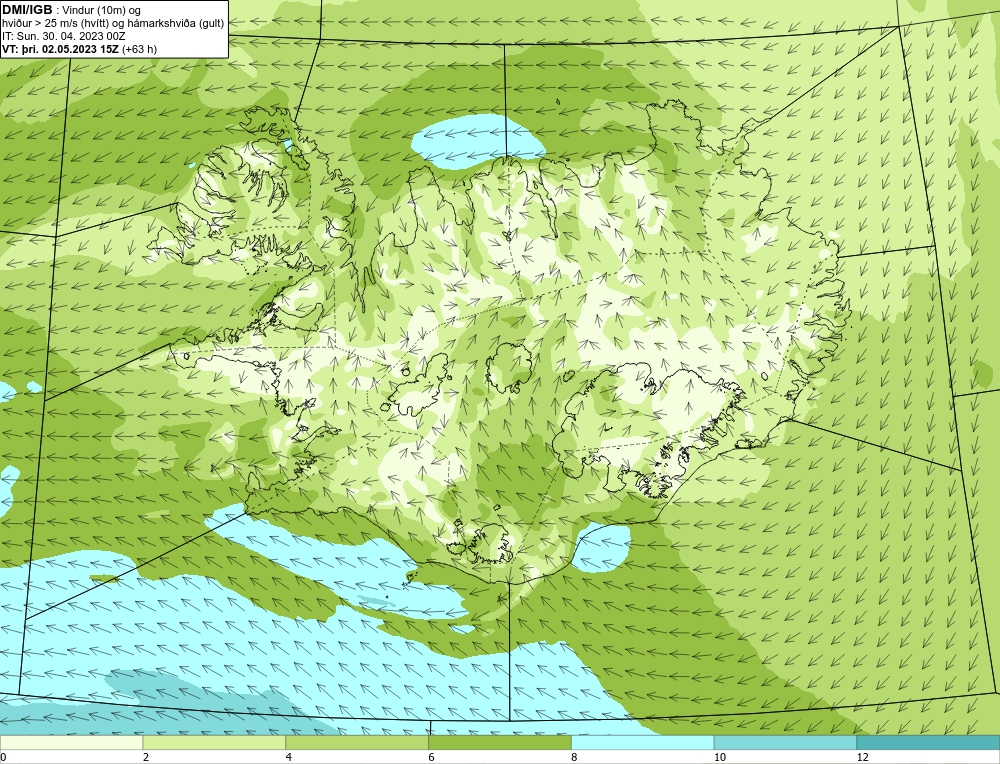1000x764 pixels.
Task: Click the 4–6 m/s green swatch
Action: tap(357, 742)
